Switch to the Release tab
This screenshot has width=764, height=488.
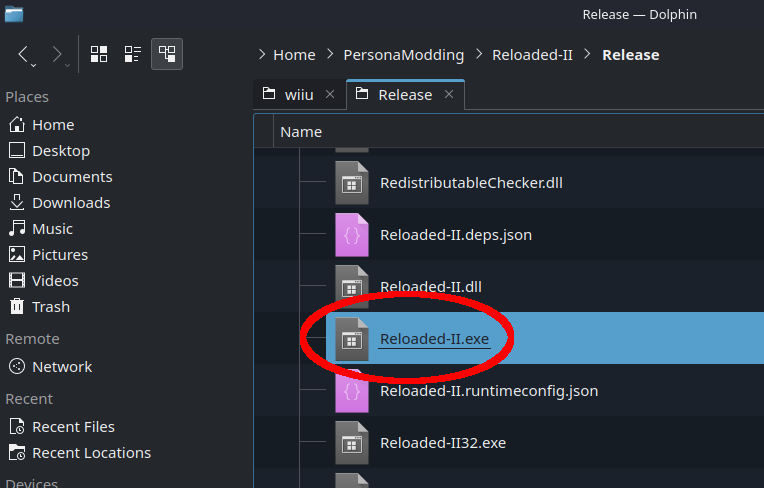click(405, 94)
